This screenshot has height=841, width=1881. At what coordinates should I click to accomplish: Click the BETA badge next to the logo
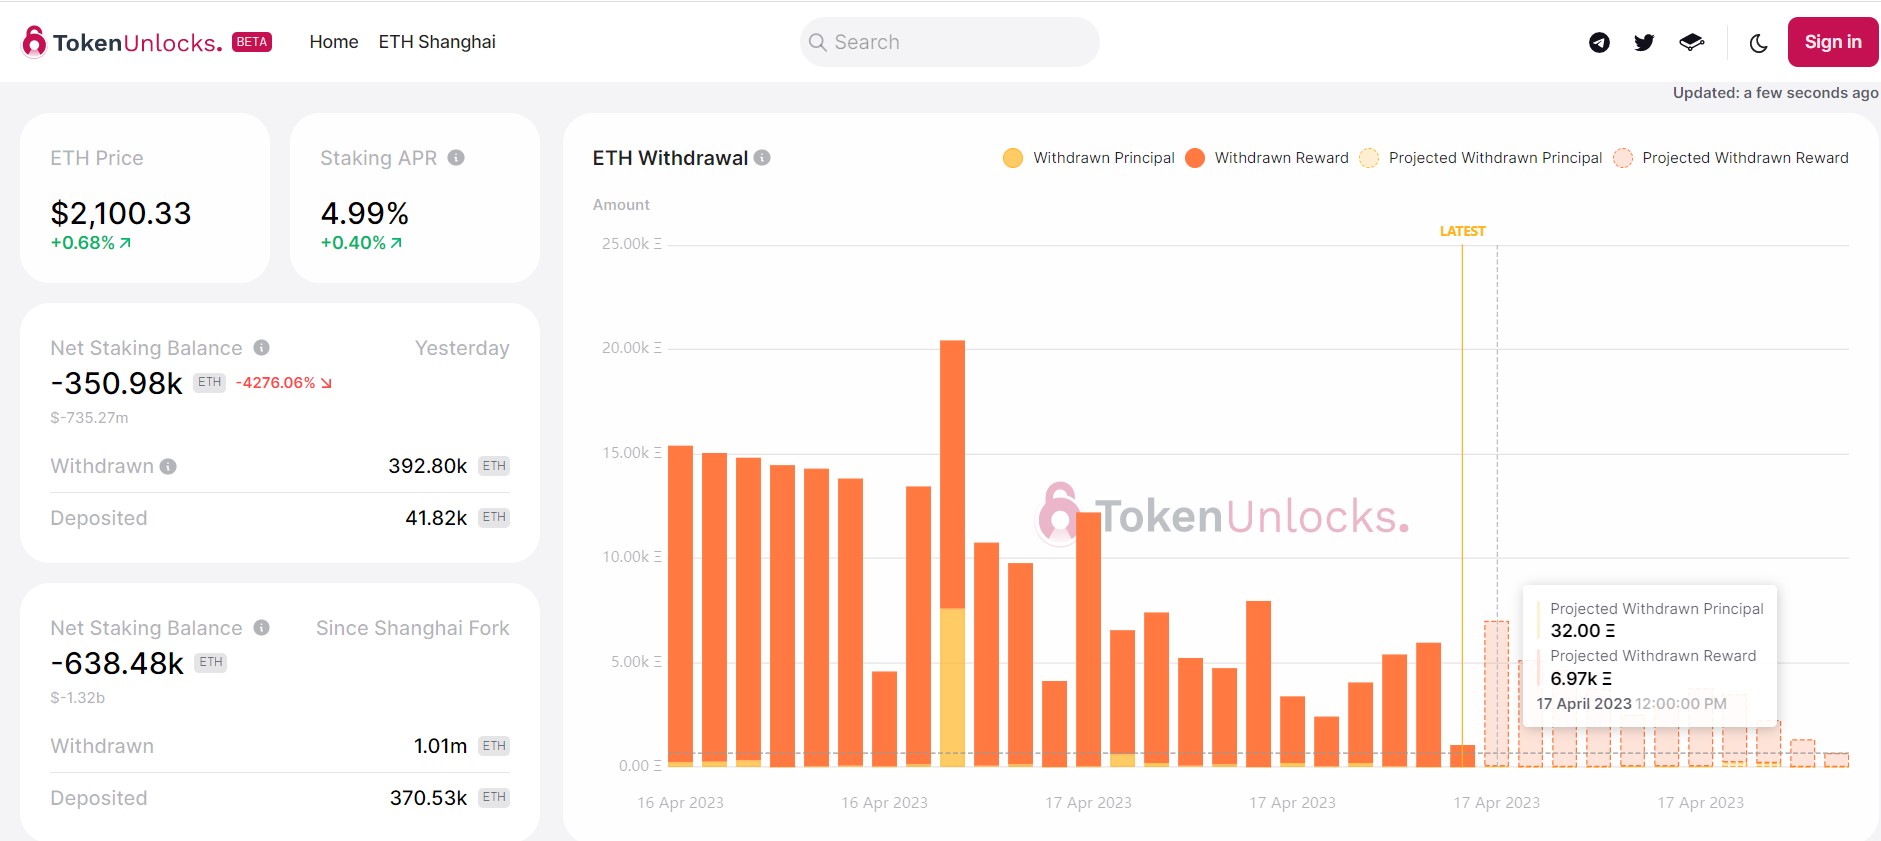251,41
